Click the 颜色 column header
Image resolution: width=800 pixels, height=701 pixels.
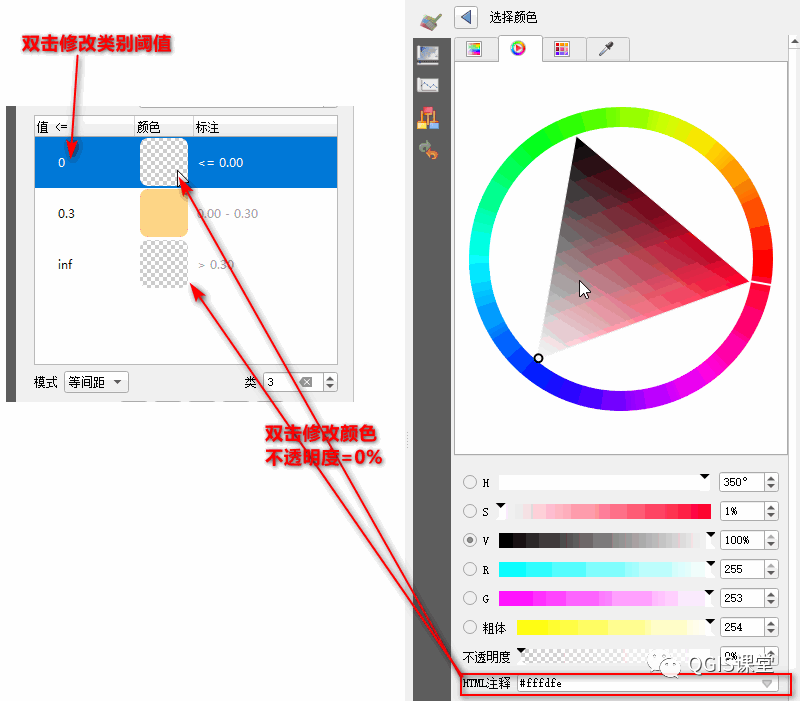(x=164, y=127)
